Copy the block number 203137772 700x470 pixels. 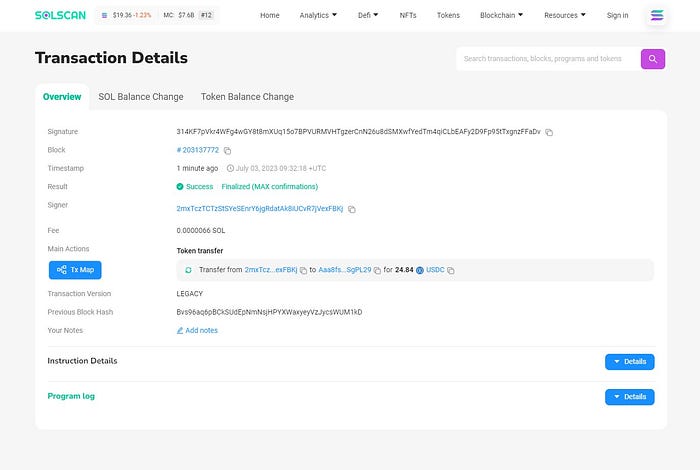coord(227,150)
